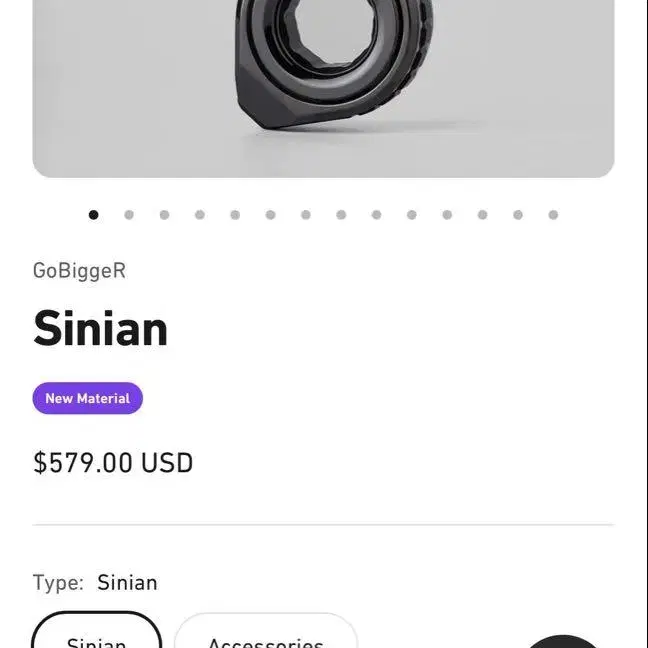The height and width of the screenshot is (648, 648).
Task: Select the ninth carousel dot
Action: 376,215
